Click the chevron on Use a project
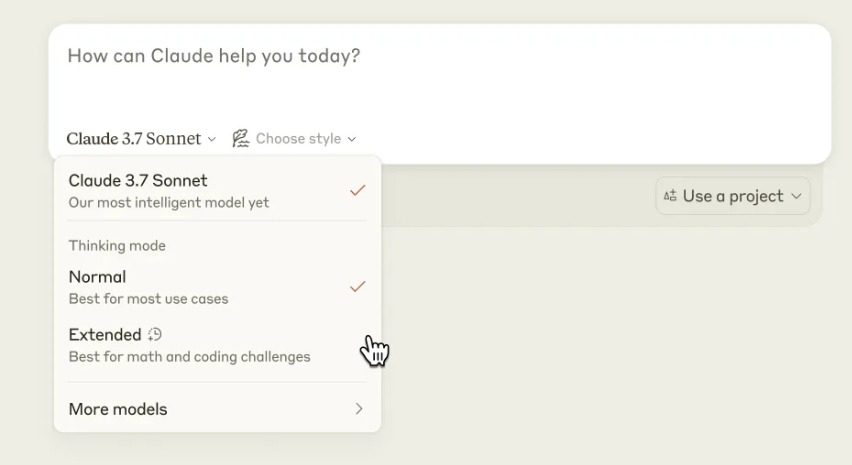852x465 pixels. pos(797,196)
